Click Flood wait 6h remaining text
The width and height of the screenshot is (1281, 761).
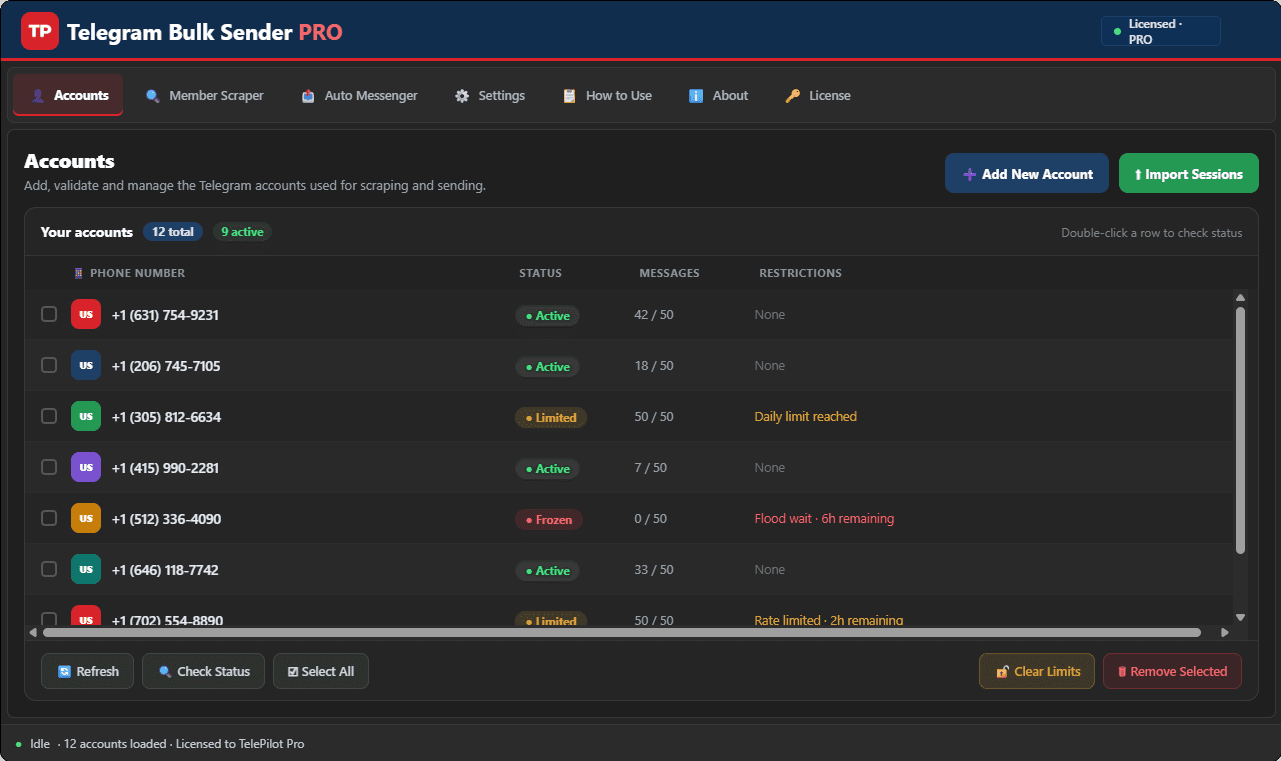824,519
